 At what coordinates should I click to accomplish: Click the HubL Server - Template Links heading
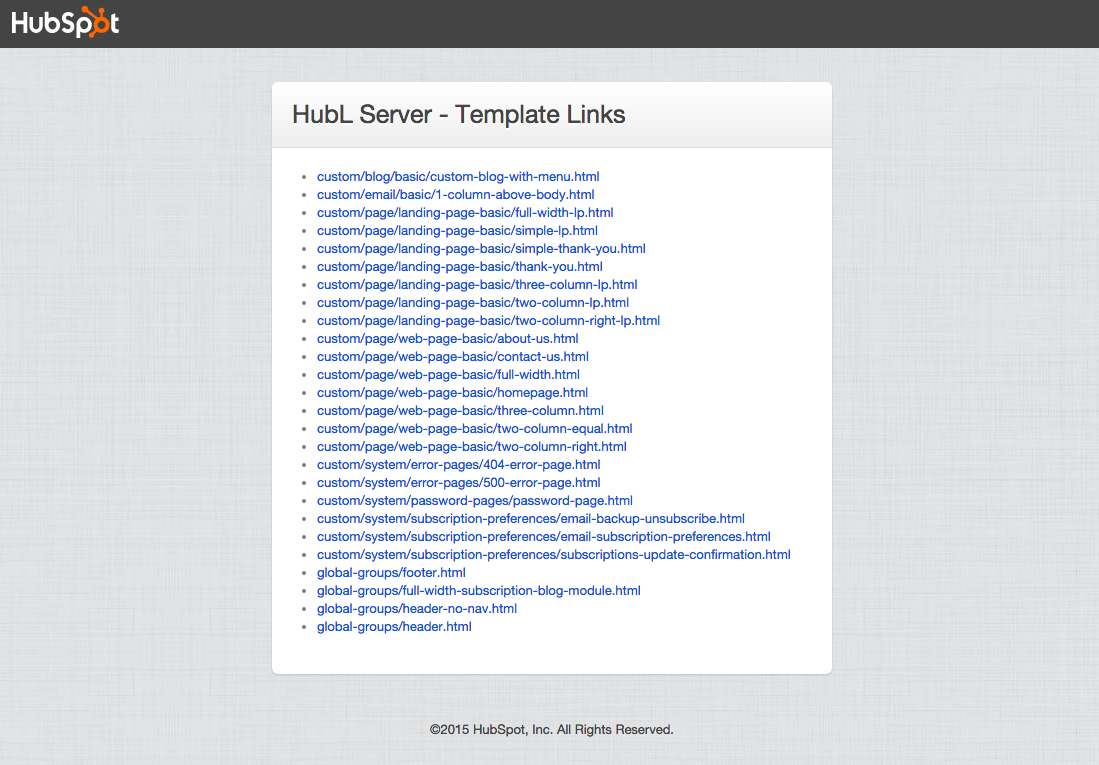tap(458, 114)
